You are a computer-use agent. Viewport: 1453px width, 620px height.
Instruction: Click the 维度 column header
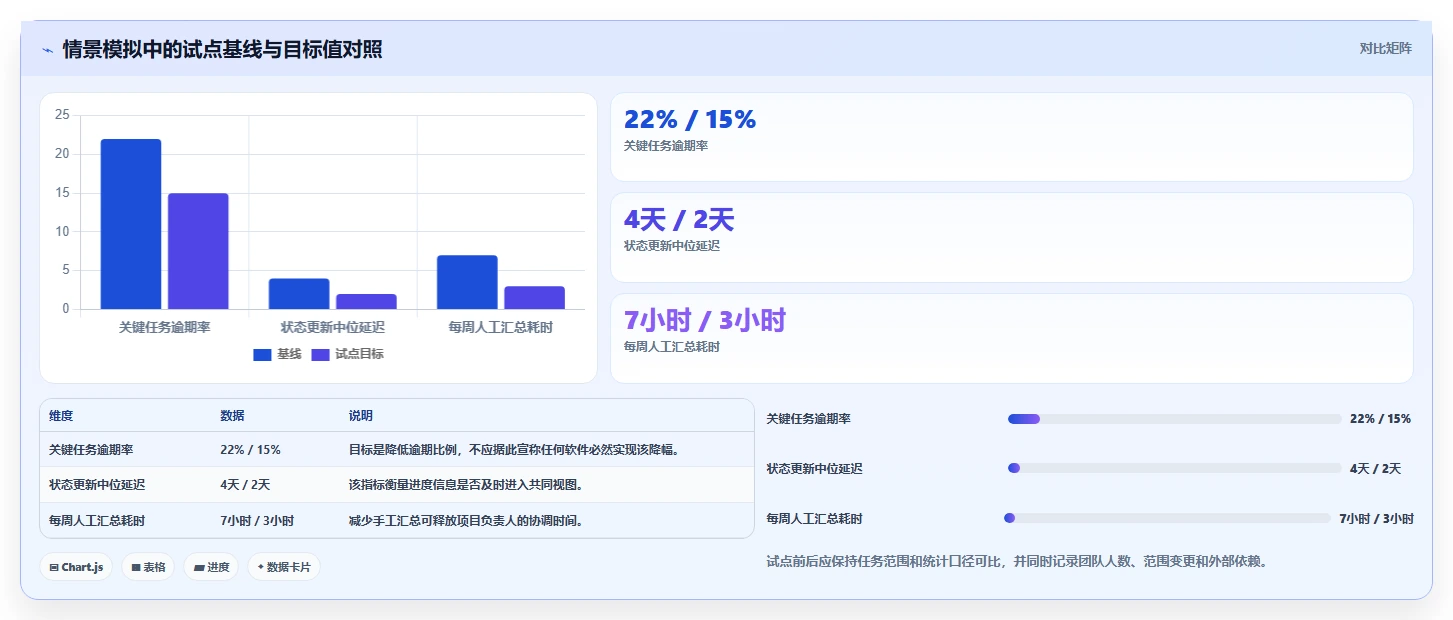tap(61, 416)
